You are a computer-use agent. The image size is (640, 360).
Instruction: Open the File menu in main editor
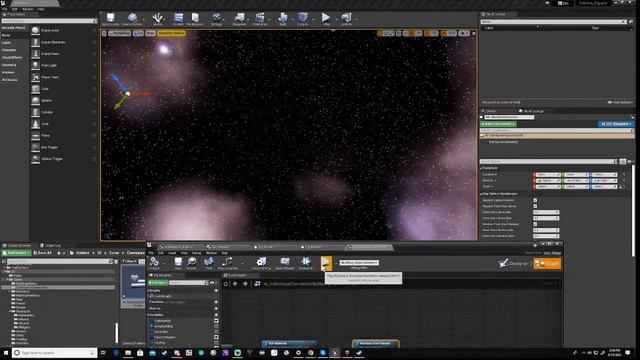[4, 9]
